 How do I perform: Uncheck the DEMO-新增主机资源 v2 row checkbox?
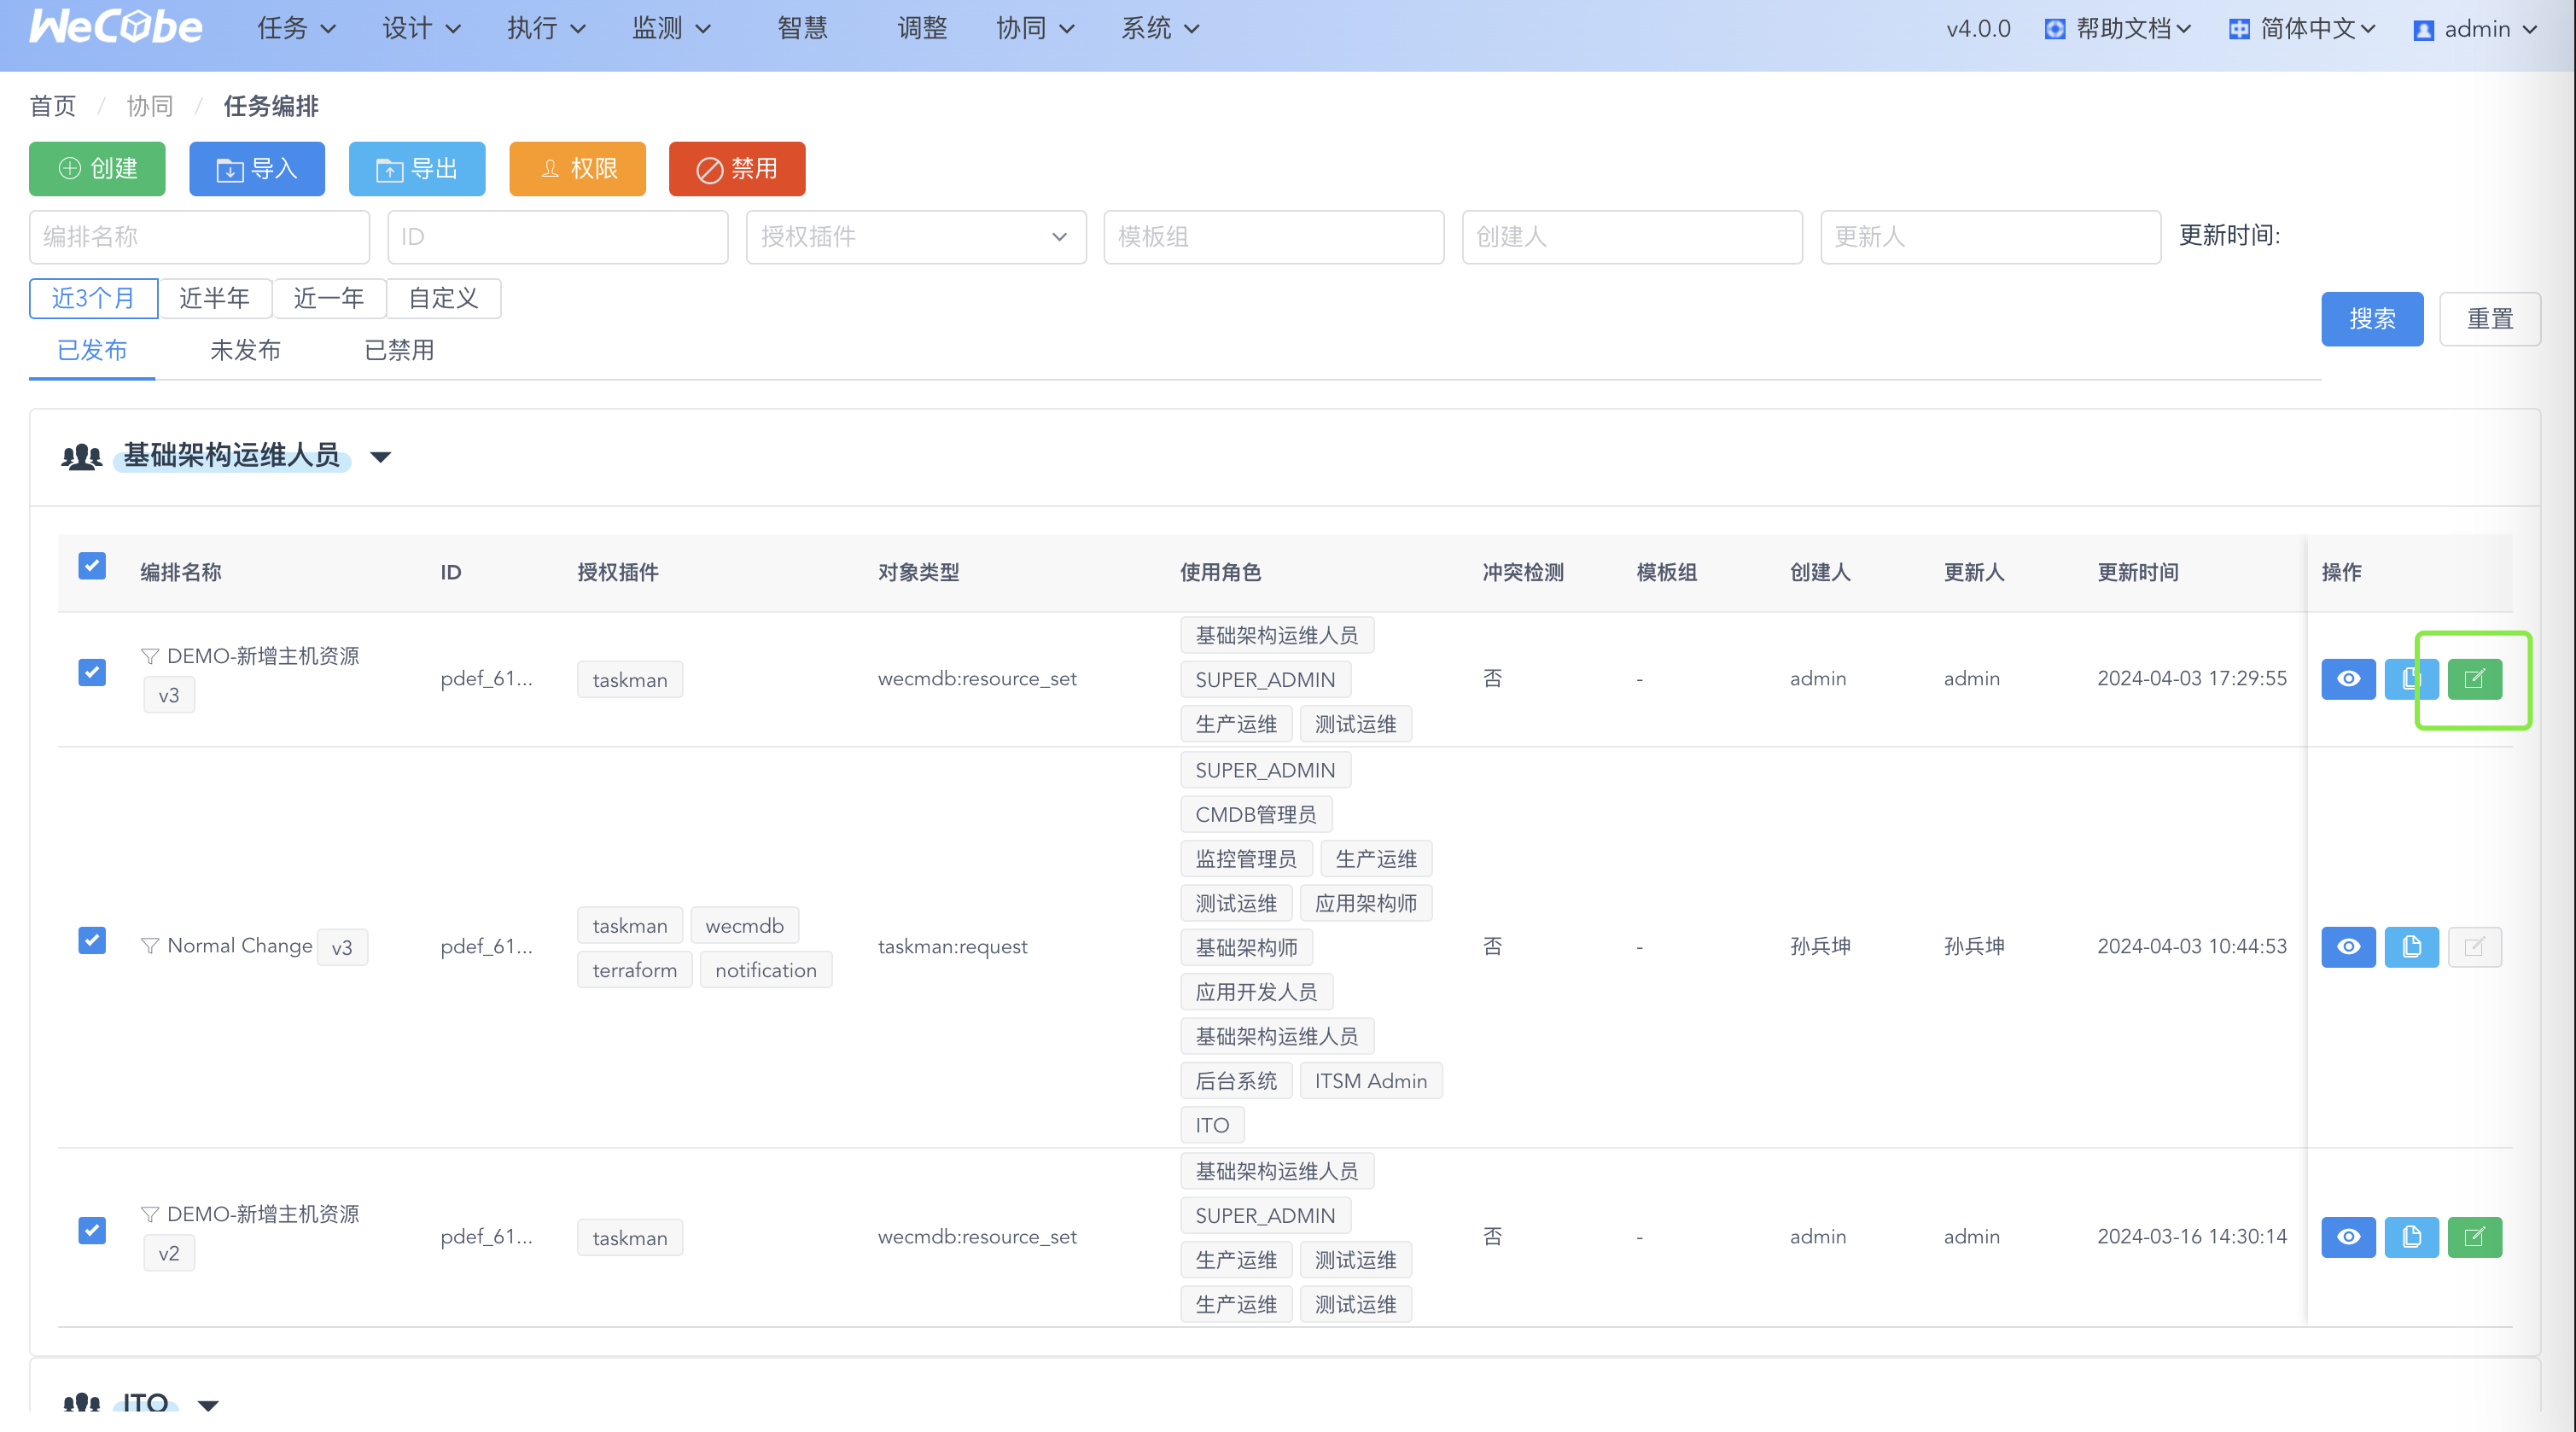click(92, 1230)
